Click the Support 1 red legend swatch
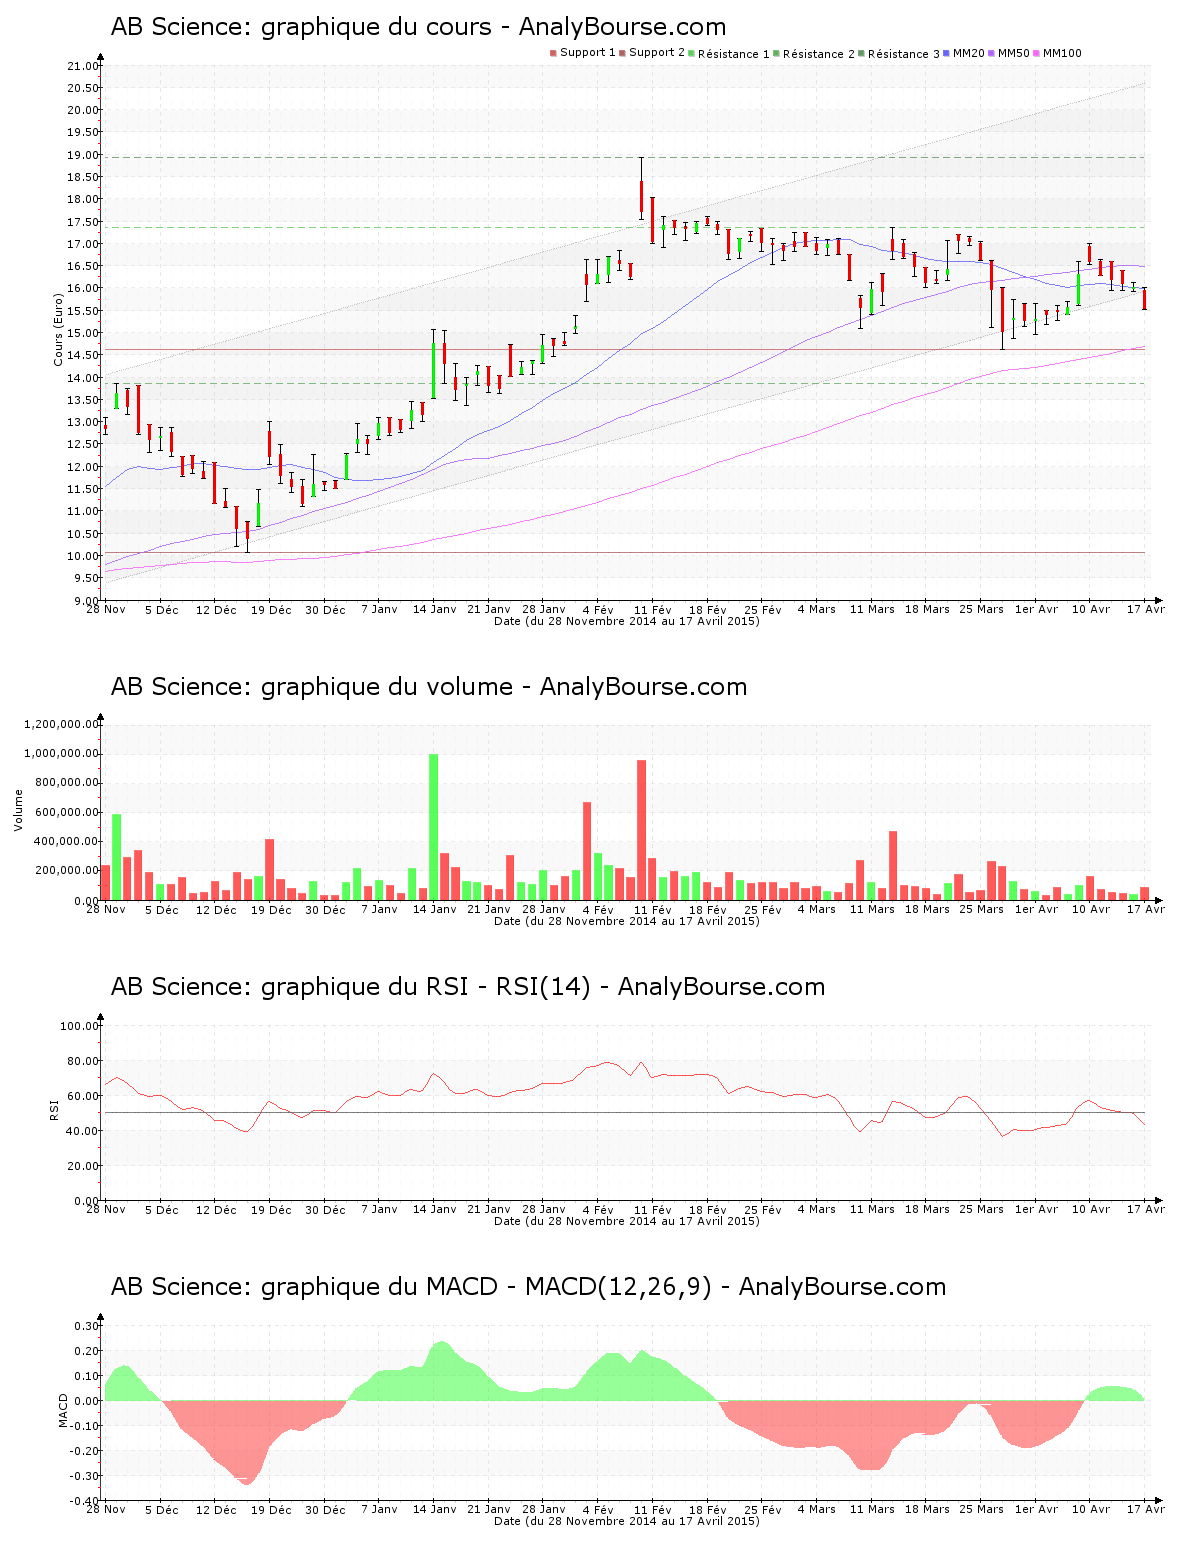The width and height of the screenshot is (1200, 1550). (x=553, y=53)
